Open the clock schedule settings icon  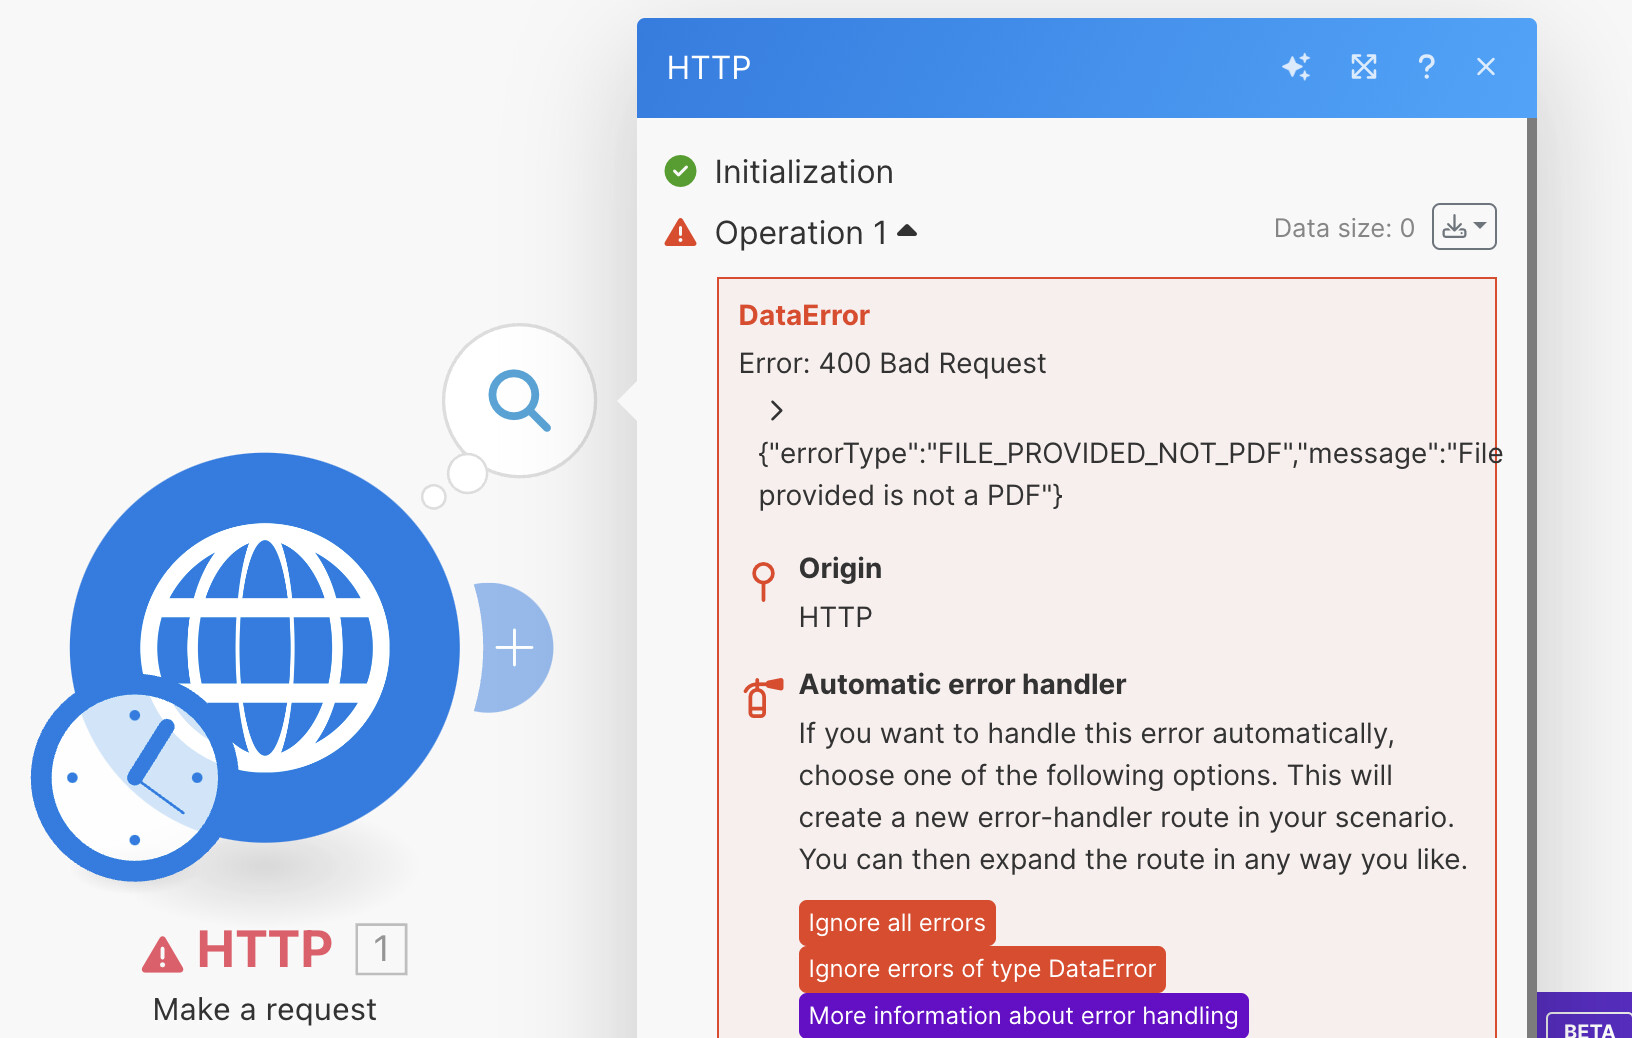(134, 777)
